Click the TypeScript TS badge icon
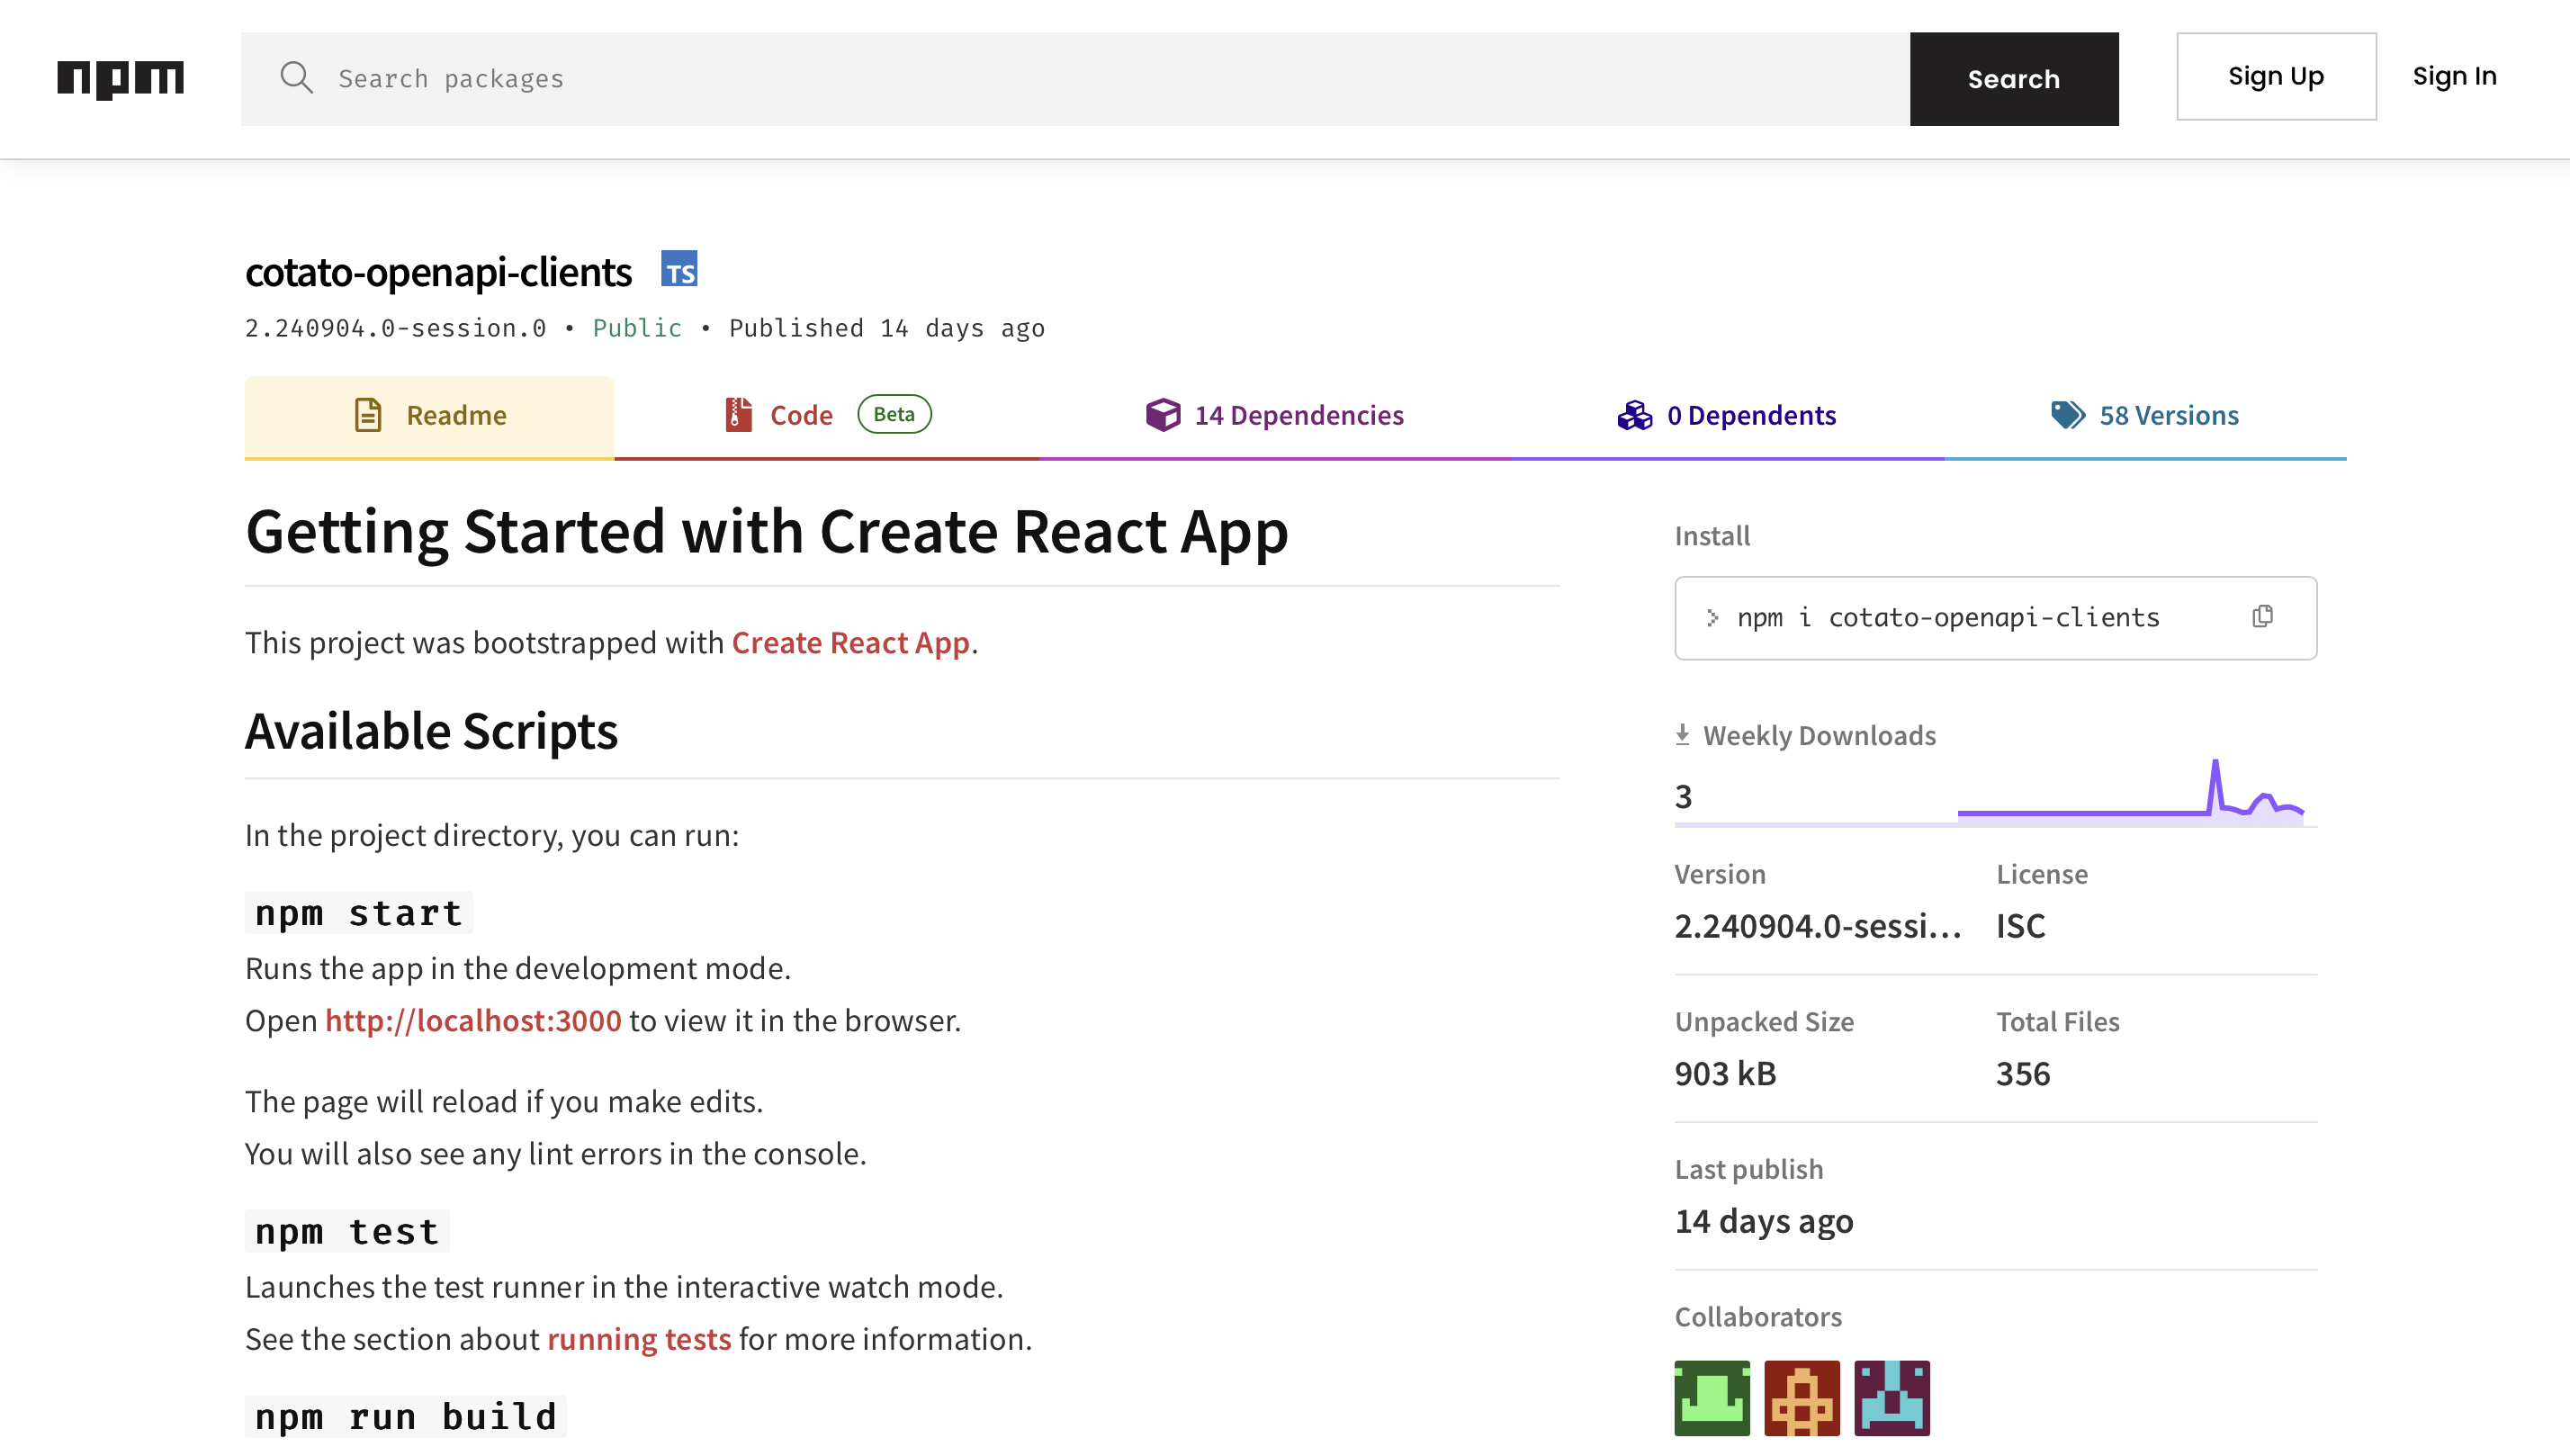The height and width of the screenshot is (1456, 2570). pos(679,270)
